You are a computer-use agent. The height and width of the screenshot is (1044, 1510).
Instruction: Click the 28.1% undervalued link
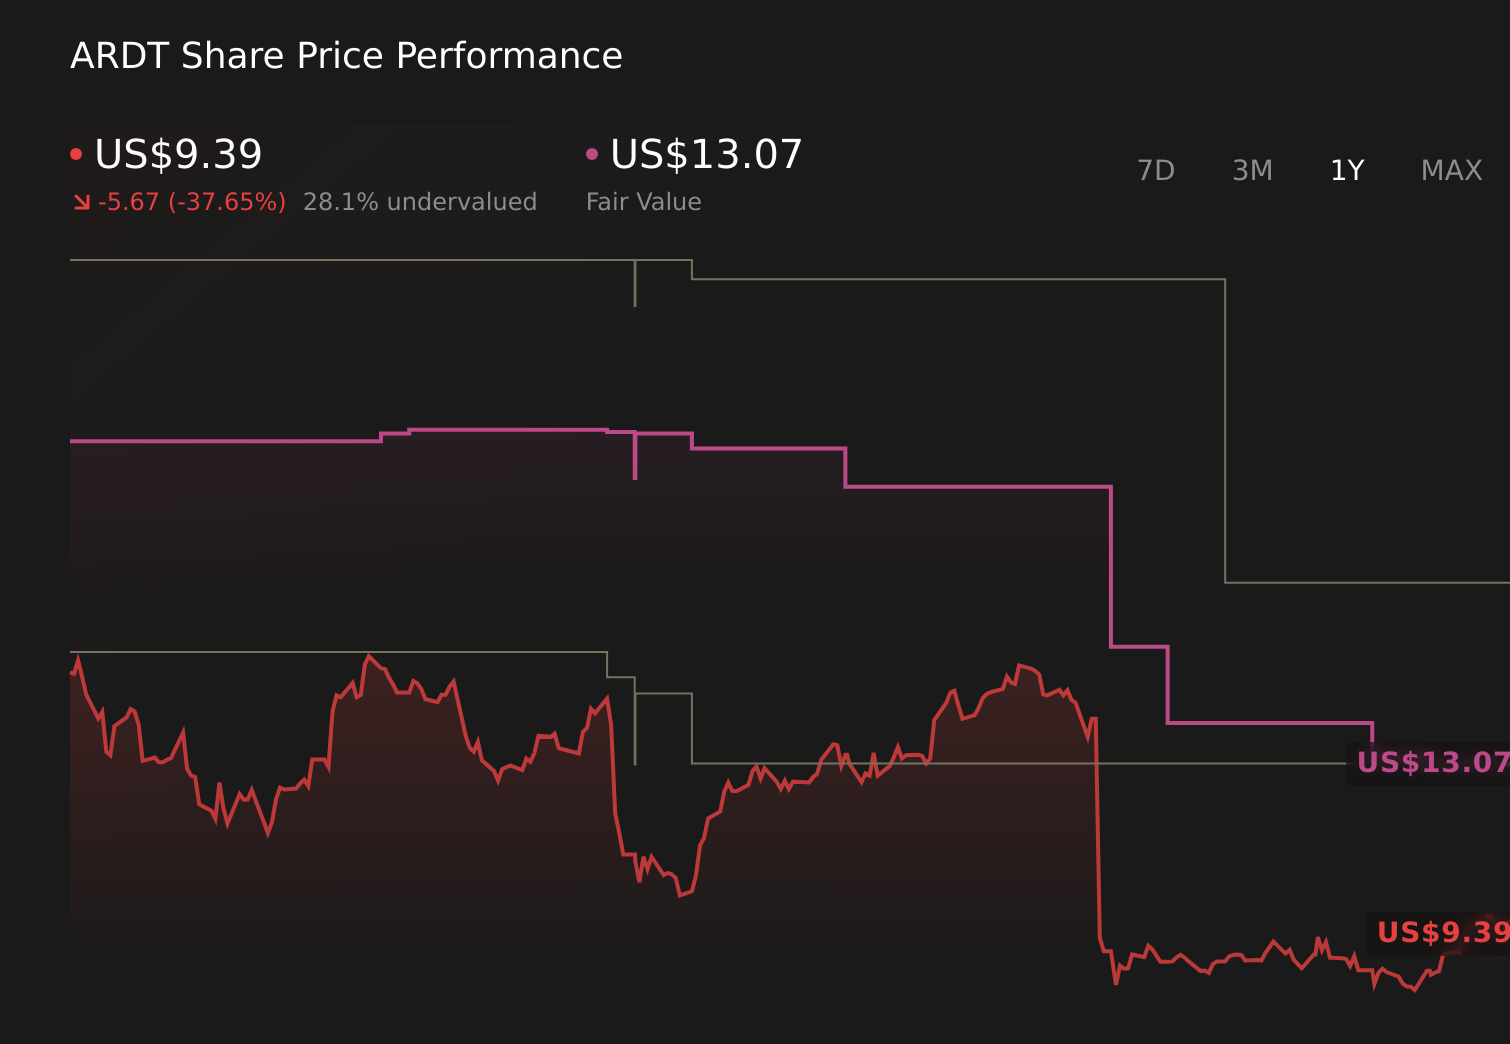pyautogui.click(x=421, y=201)
